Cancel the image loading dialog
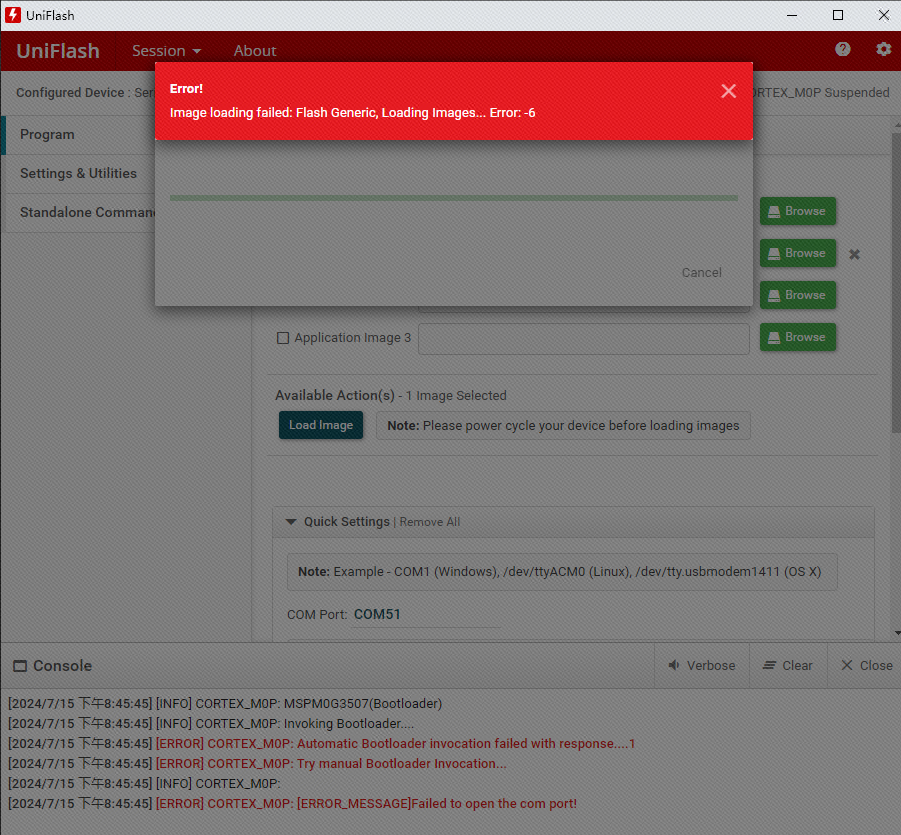This screenshot has width=901, height=835. 701,272
